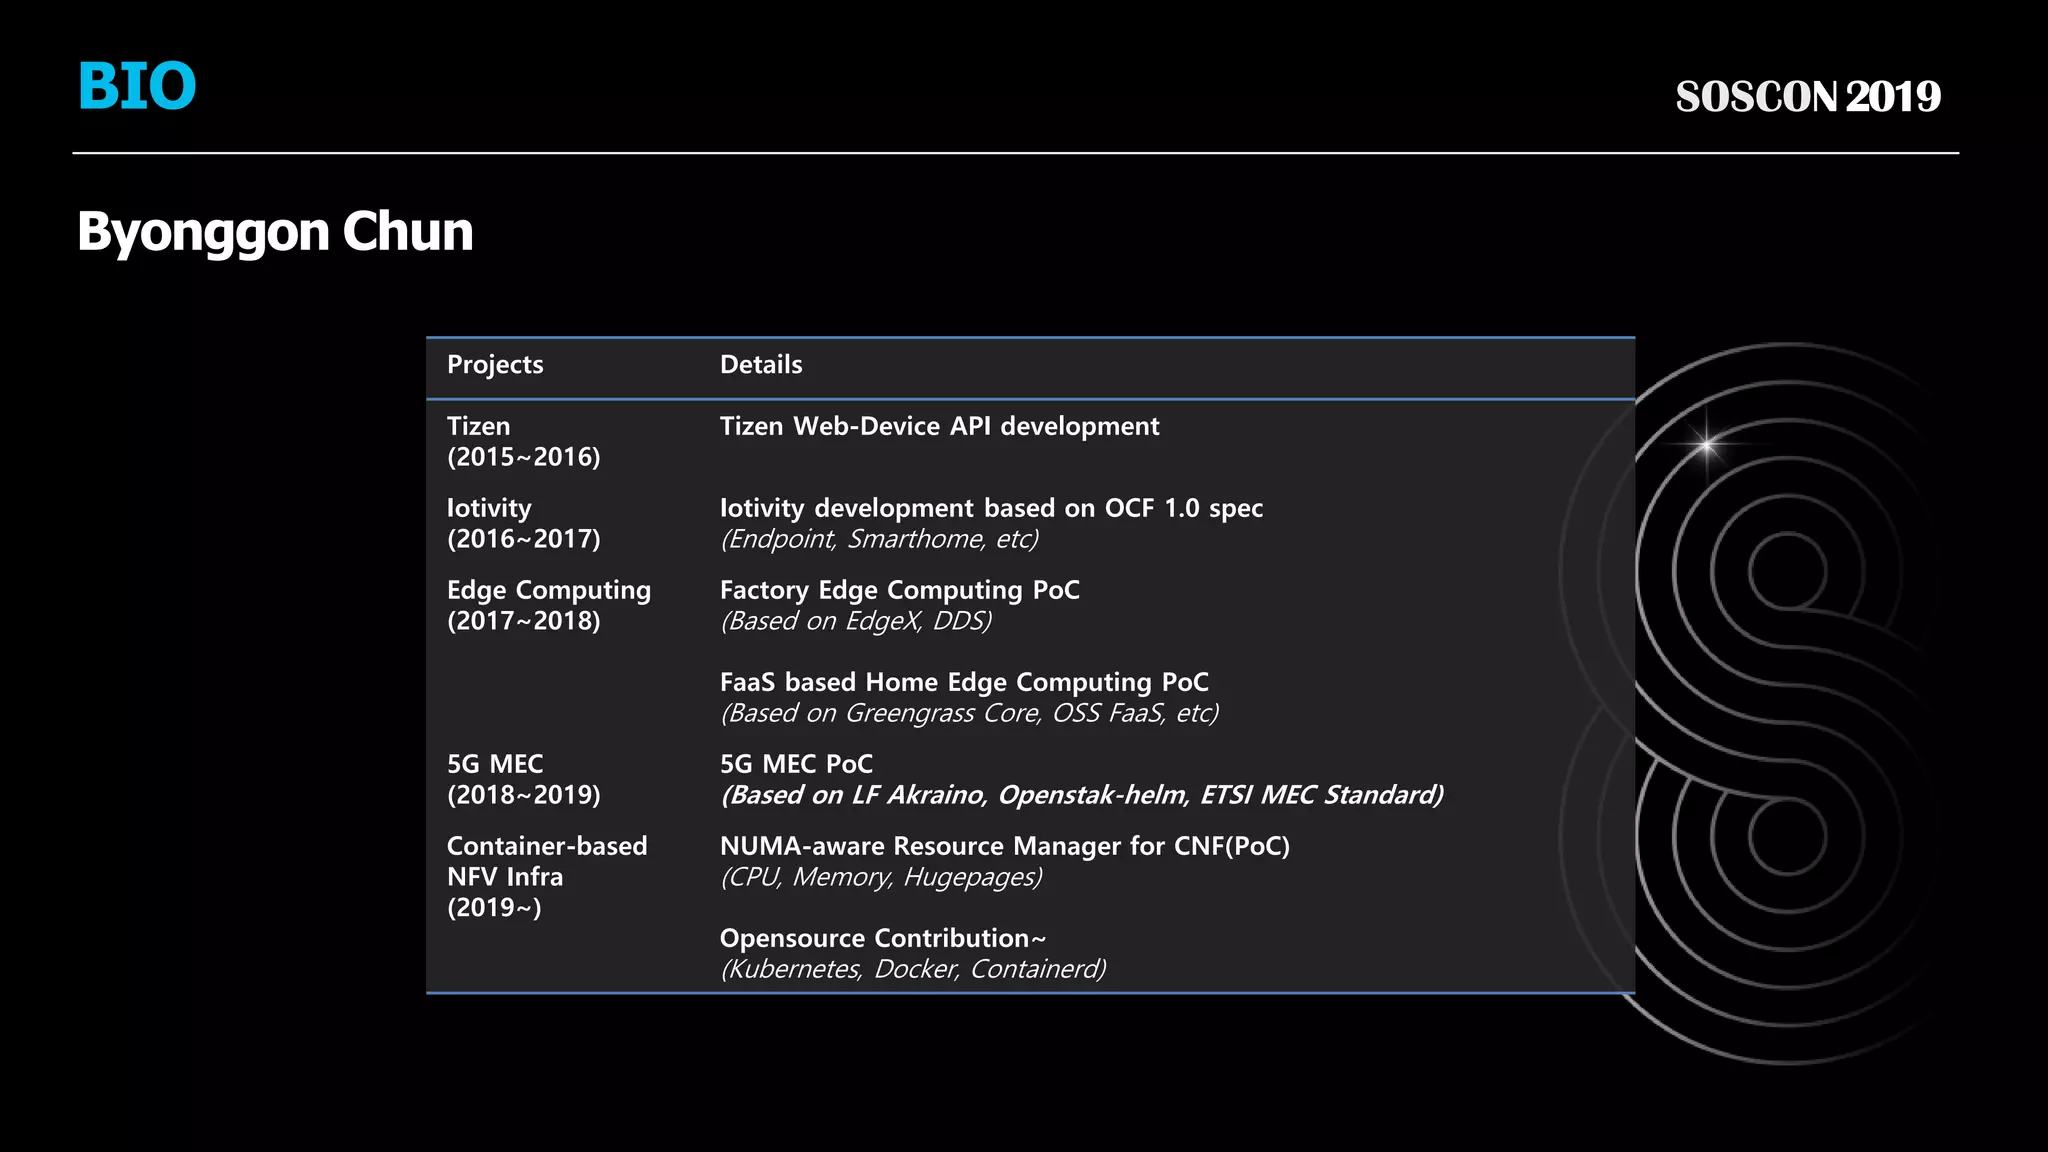Select the Iotivity (2016~2017) project cell
The image size is (2048, 1152).
(x=523, y=523)
